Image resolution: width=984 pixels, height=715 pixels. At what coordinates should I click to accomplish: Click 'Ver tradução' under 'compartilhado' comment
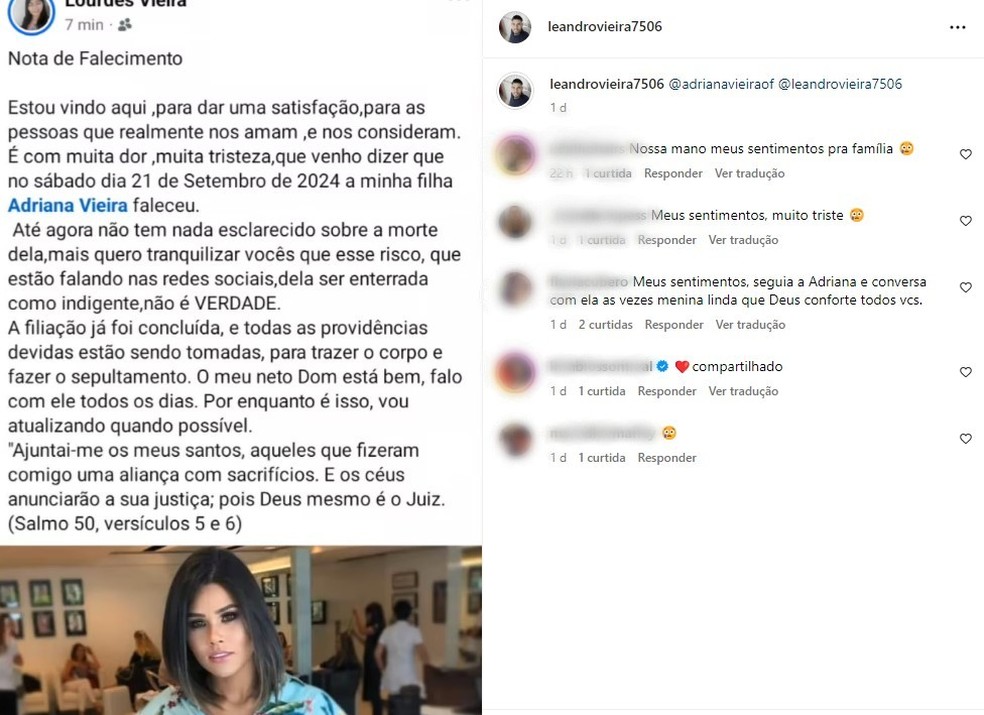(743, 391)
